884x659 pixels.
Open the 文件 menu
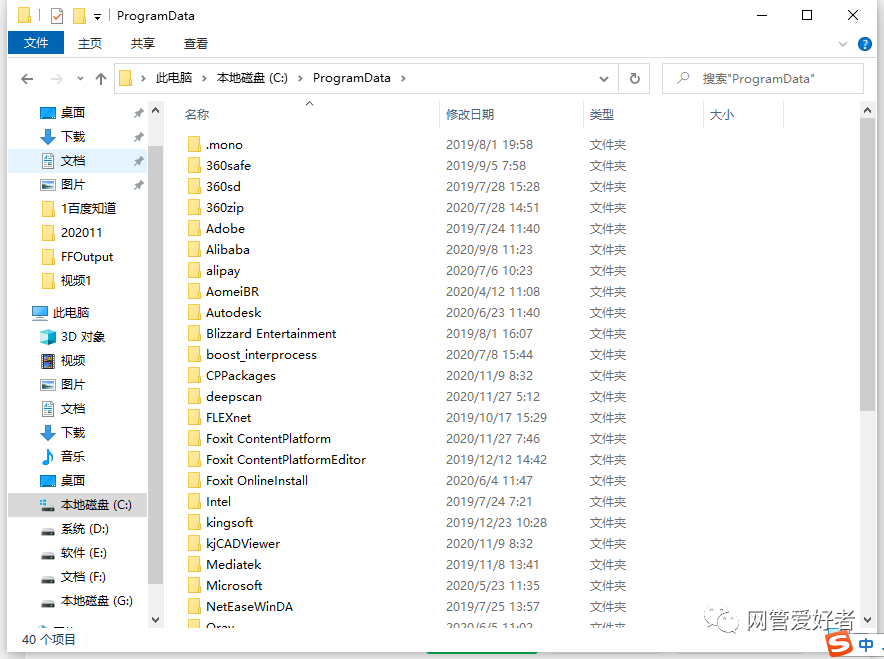pyautogui.click(x=36, y=43)
